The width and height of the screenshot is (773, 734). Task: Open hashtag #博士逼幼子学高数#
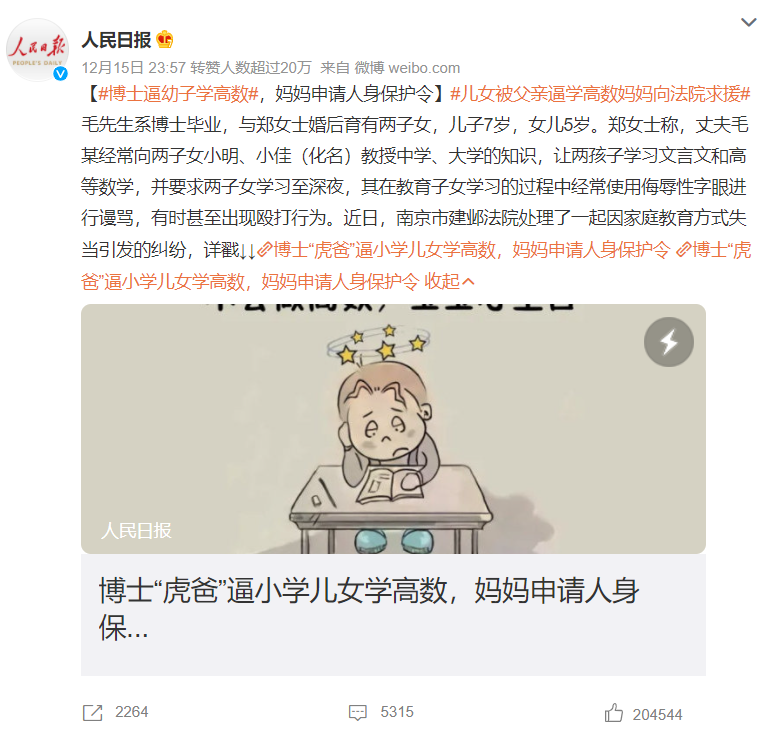point(178,94)
